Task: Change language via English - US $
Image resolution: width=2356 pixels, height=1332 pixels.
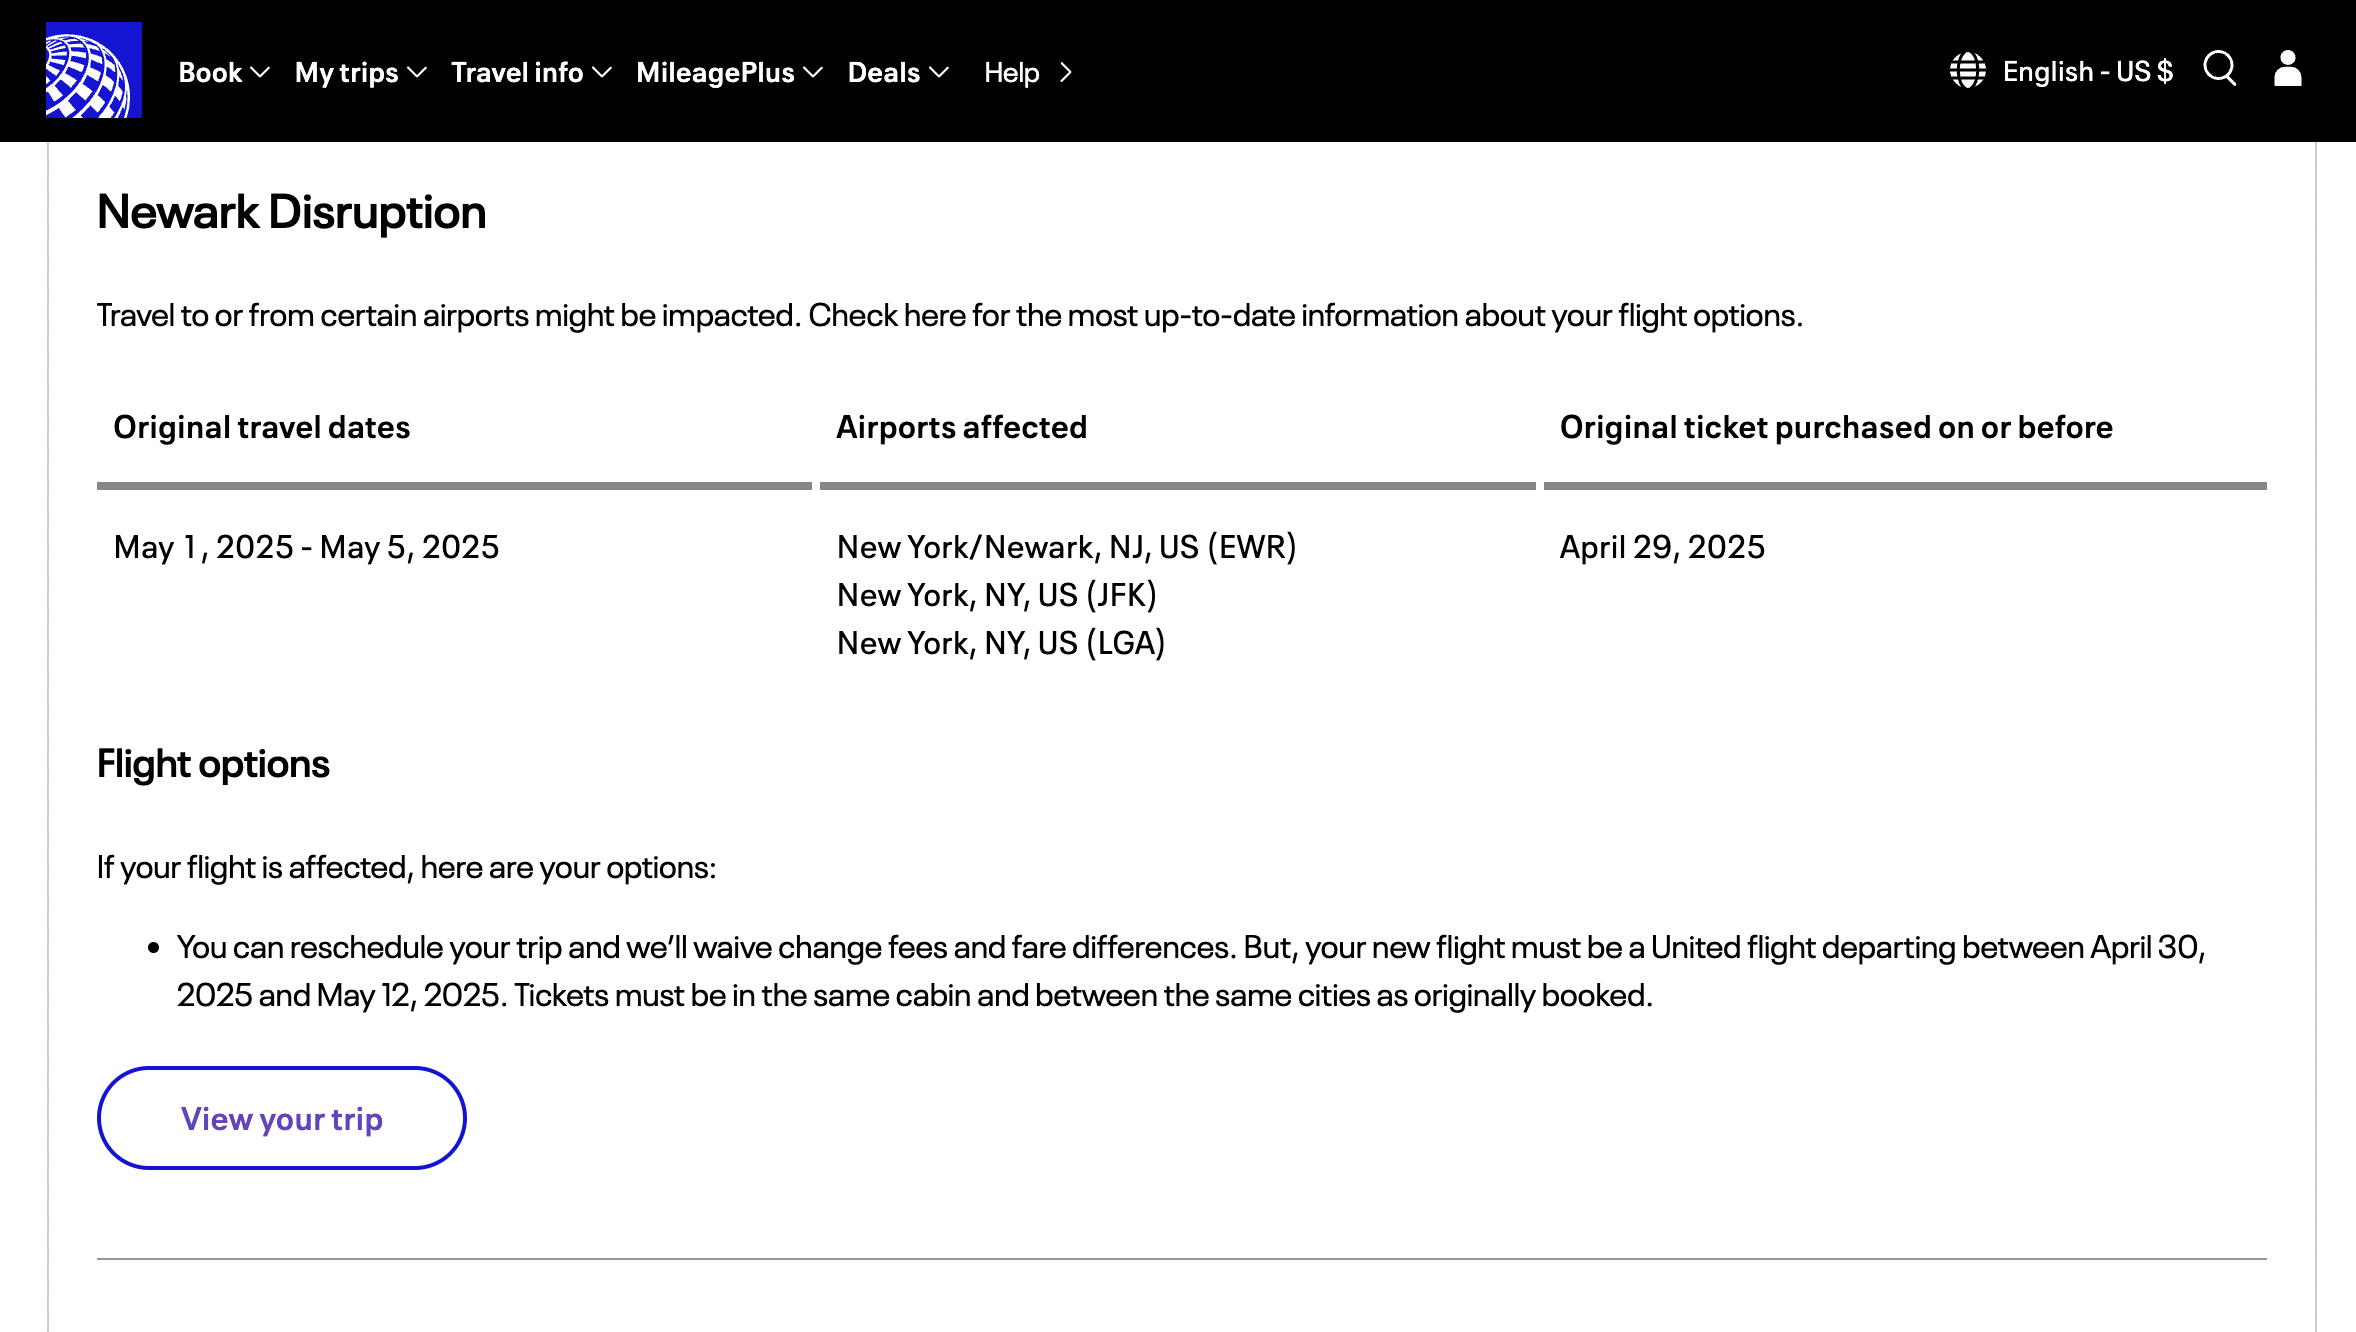Action: (2087, 71)
